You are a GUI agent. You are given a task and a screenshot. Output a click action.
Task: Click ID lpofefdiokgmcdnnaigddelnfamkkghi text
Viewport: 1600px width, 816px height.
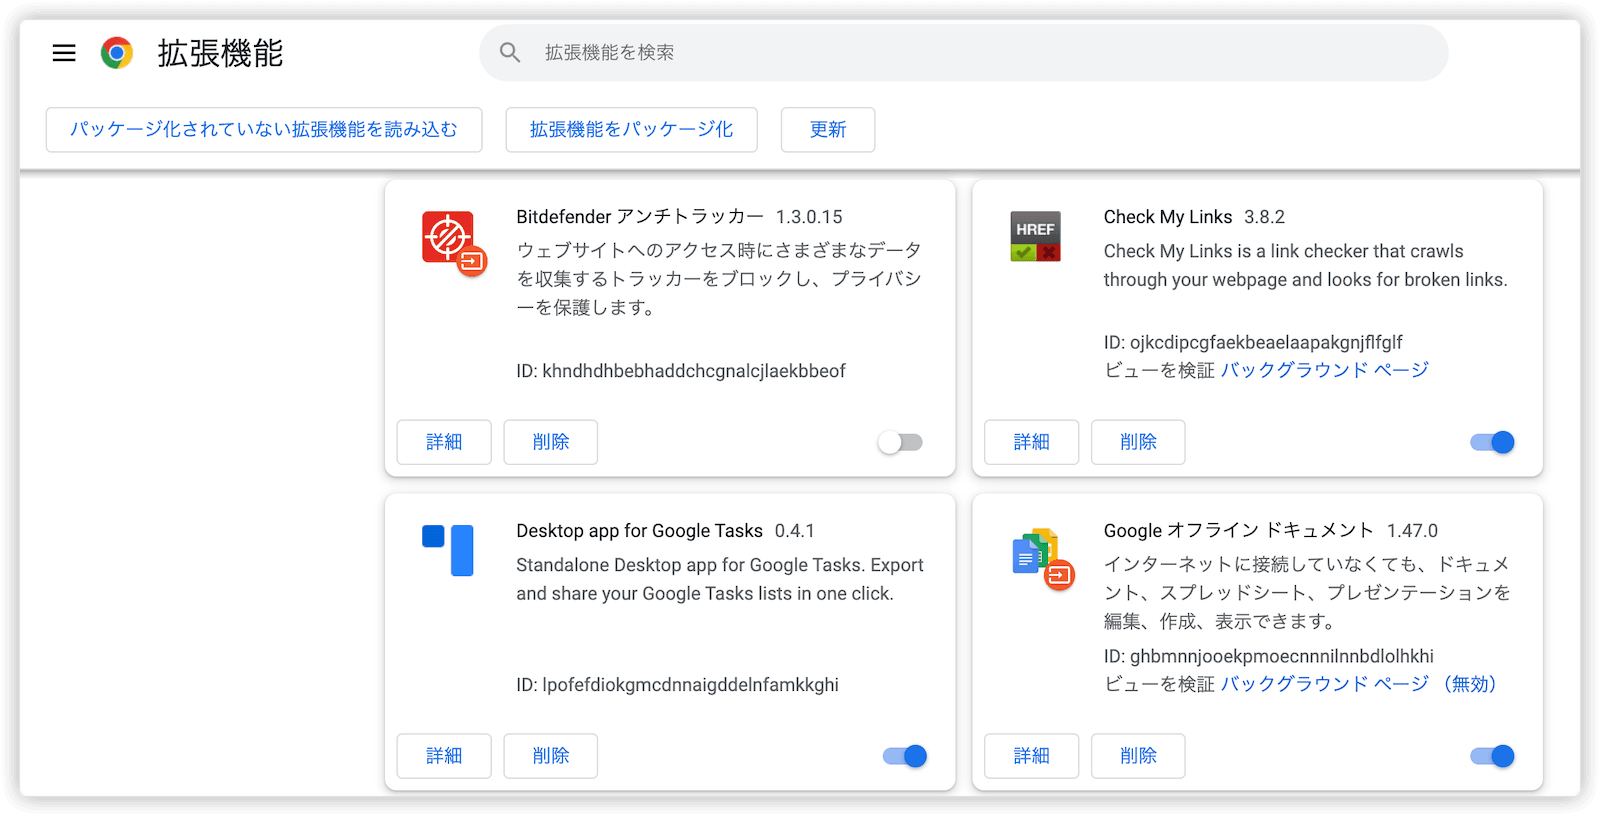point(677,685)
